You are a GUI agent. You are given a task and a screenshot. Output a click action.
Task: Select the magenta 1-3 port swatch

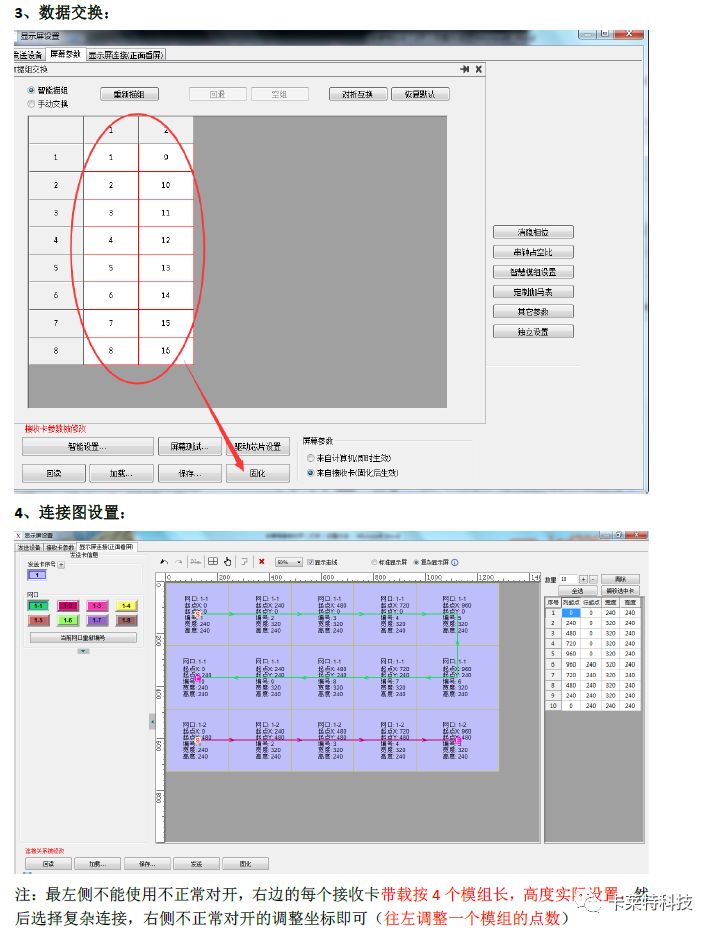coord(97,605)
